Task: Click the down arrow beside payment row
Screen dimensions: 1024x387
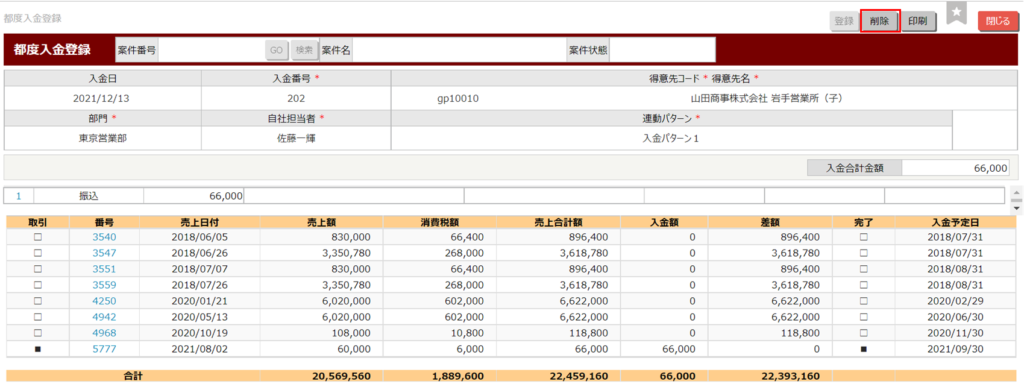Action: pos(1016,208)
